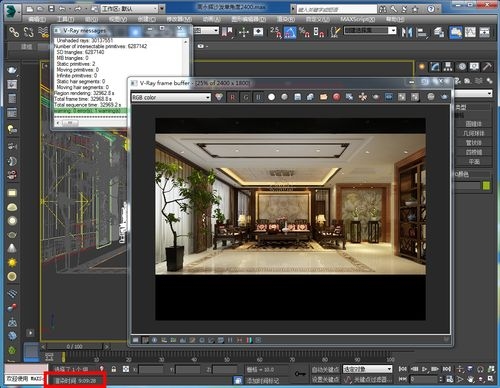Click the Auto Key button

click(325, 369)
